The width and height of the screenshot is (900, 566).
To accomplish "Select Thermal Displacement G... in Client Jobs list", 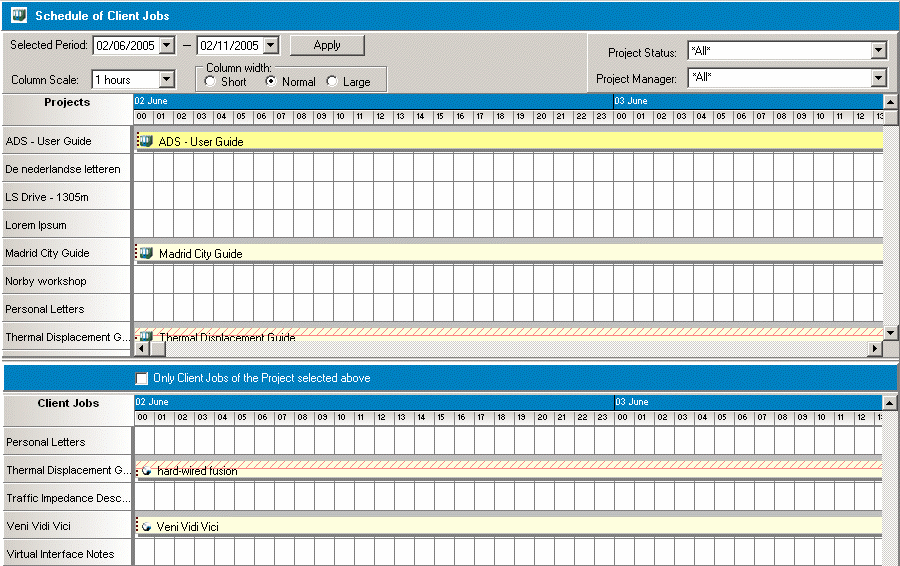I will point(68,470).
